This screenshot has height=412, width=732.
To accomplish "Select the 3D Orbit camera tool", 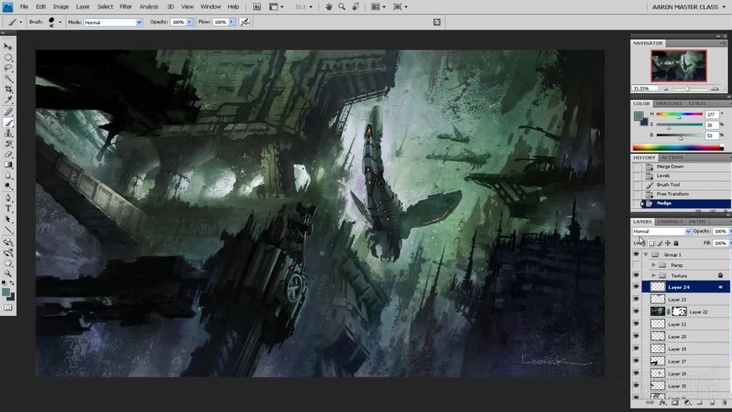I will (8, 253).
